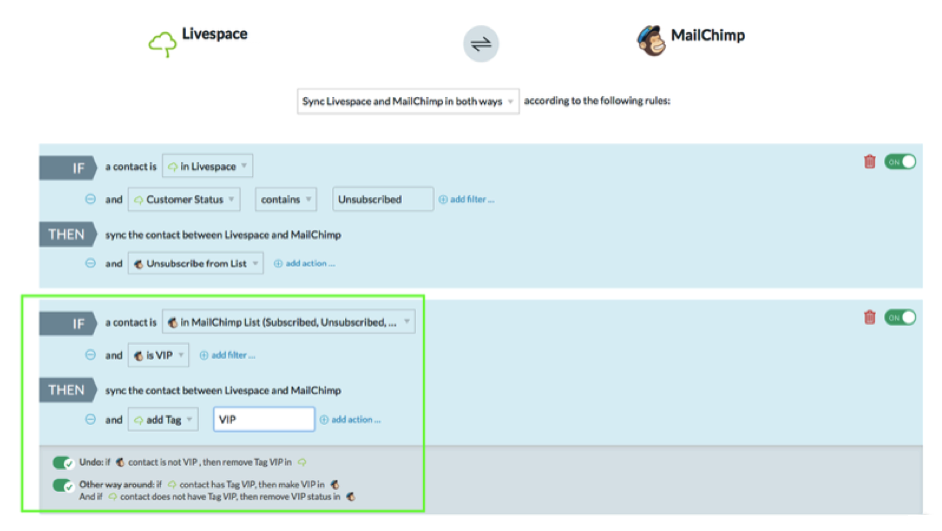Open the Customer Status field dropdown
The width and height of the screenshot is (942, 531).
click(184, 199)
